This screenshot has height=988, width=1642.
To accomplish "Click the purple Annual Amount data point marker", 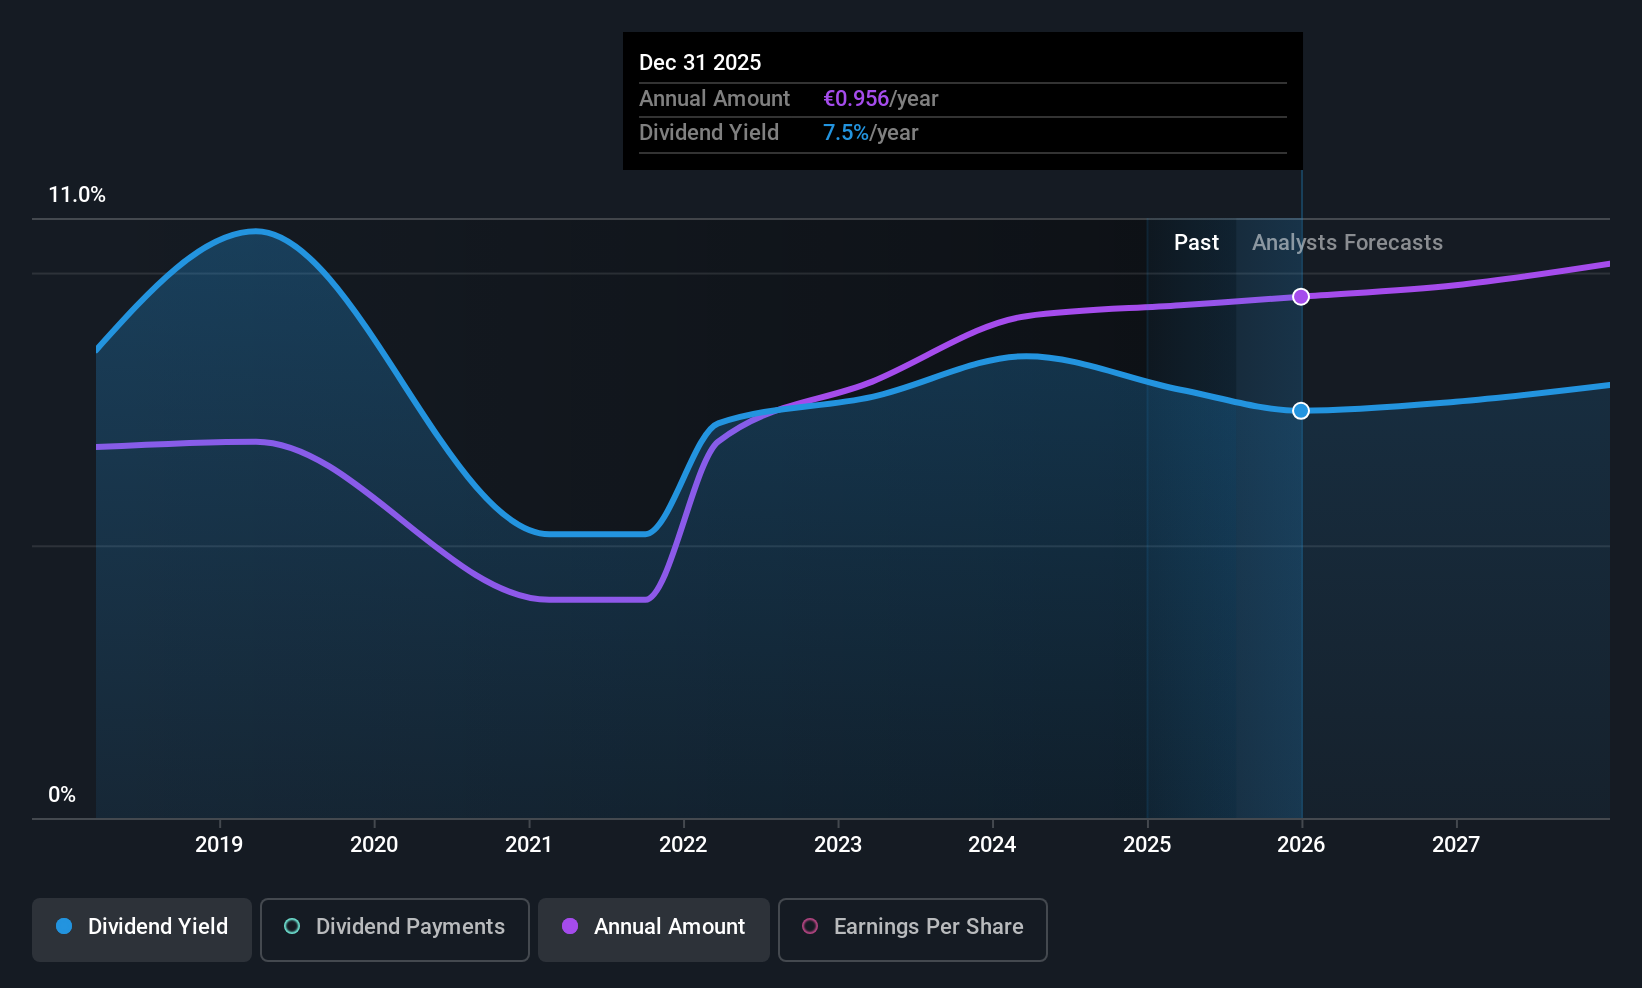I will click(x=1301, y=297).
